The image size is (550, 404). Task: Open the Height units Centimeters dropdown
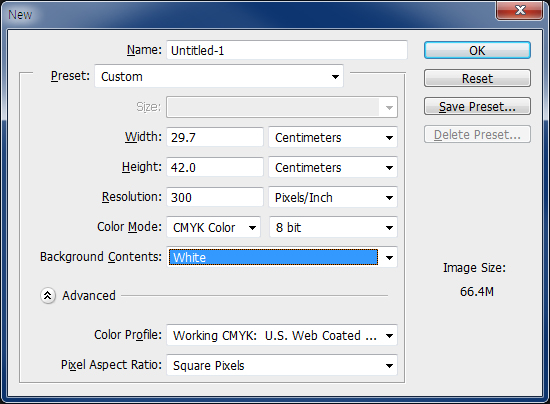pos(333,167)
